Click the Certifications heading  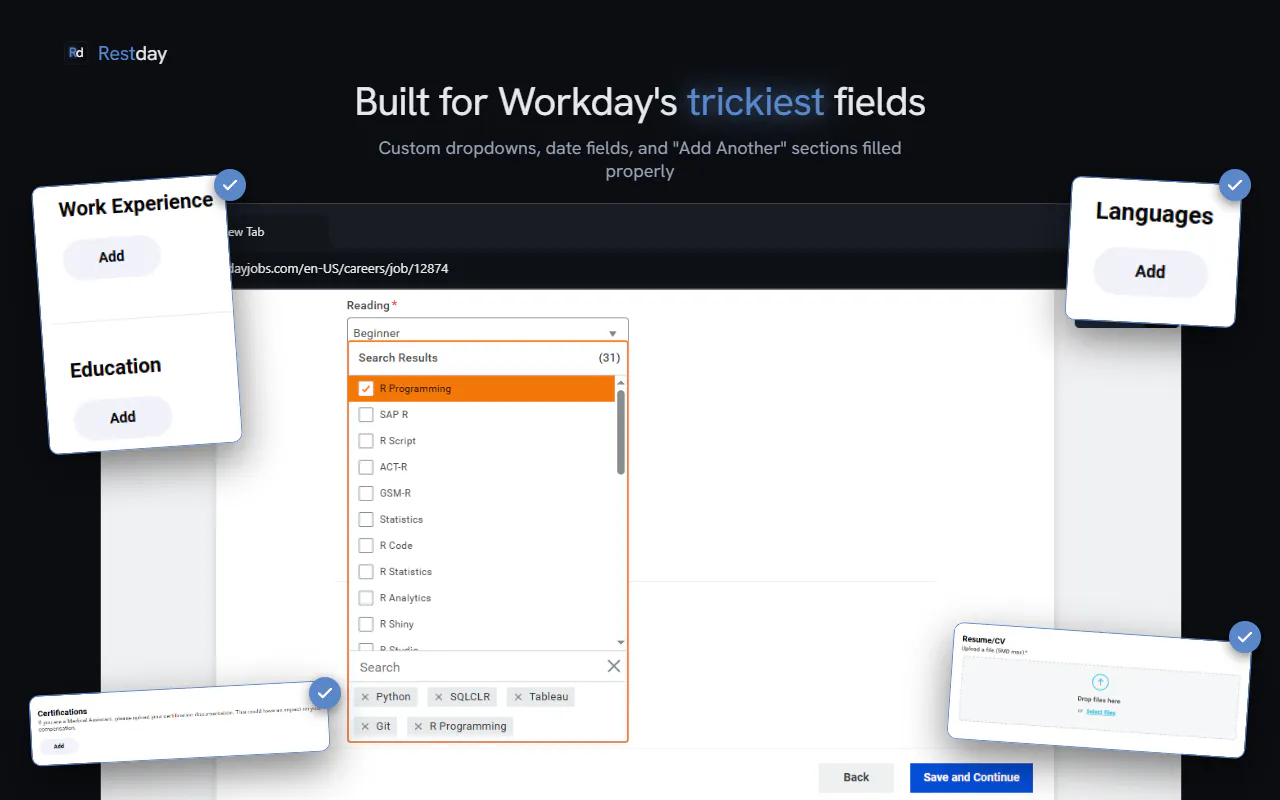[x=62, y=713]
